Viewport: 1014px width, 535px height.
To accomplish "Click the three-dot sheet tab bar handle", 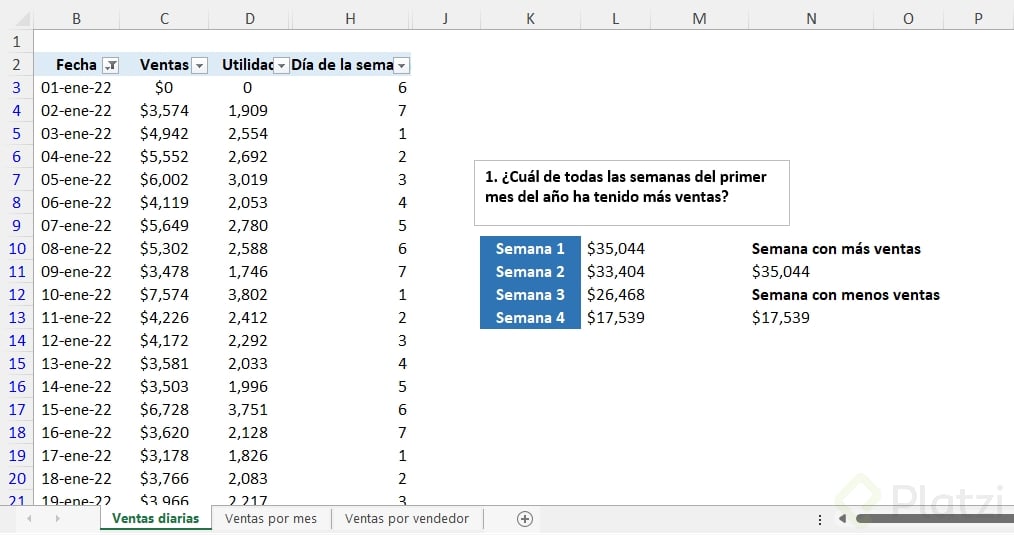I will (x=819, y=519).
